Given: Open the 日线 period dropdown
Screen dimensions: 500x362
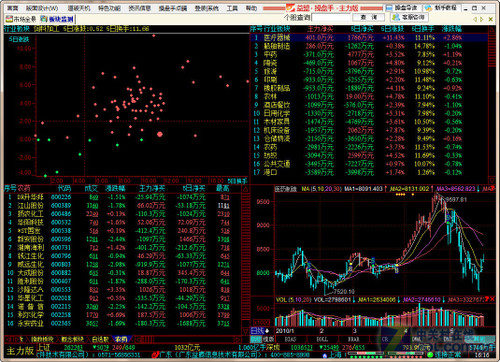Looking at the screenshot, I should [260, 331].
